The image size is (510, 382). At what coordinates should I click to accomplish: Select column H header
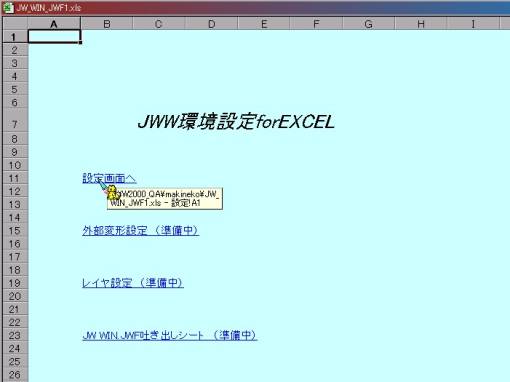[x=421, y=24]
